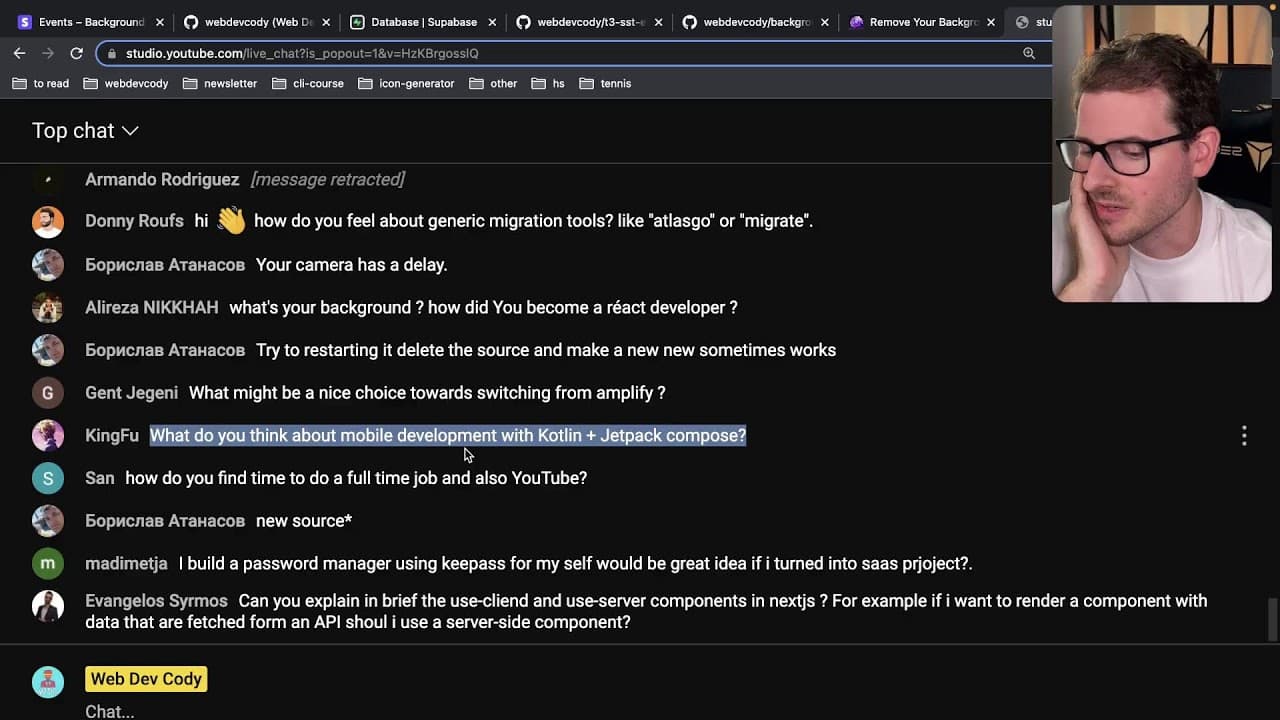This screenshot has height=720, width=1280.
Task: Close the Events – Background tab
Action: pos(159,22)
